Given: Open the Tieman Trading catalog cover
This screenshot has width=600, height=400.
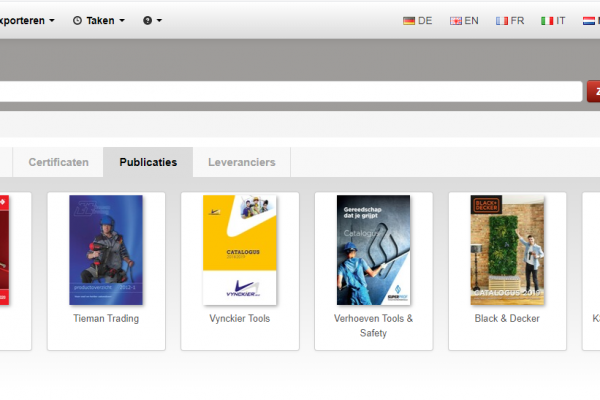Looking at the screenshot, I should pos(106,249).
